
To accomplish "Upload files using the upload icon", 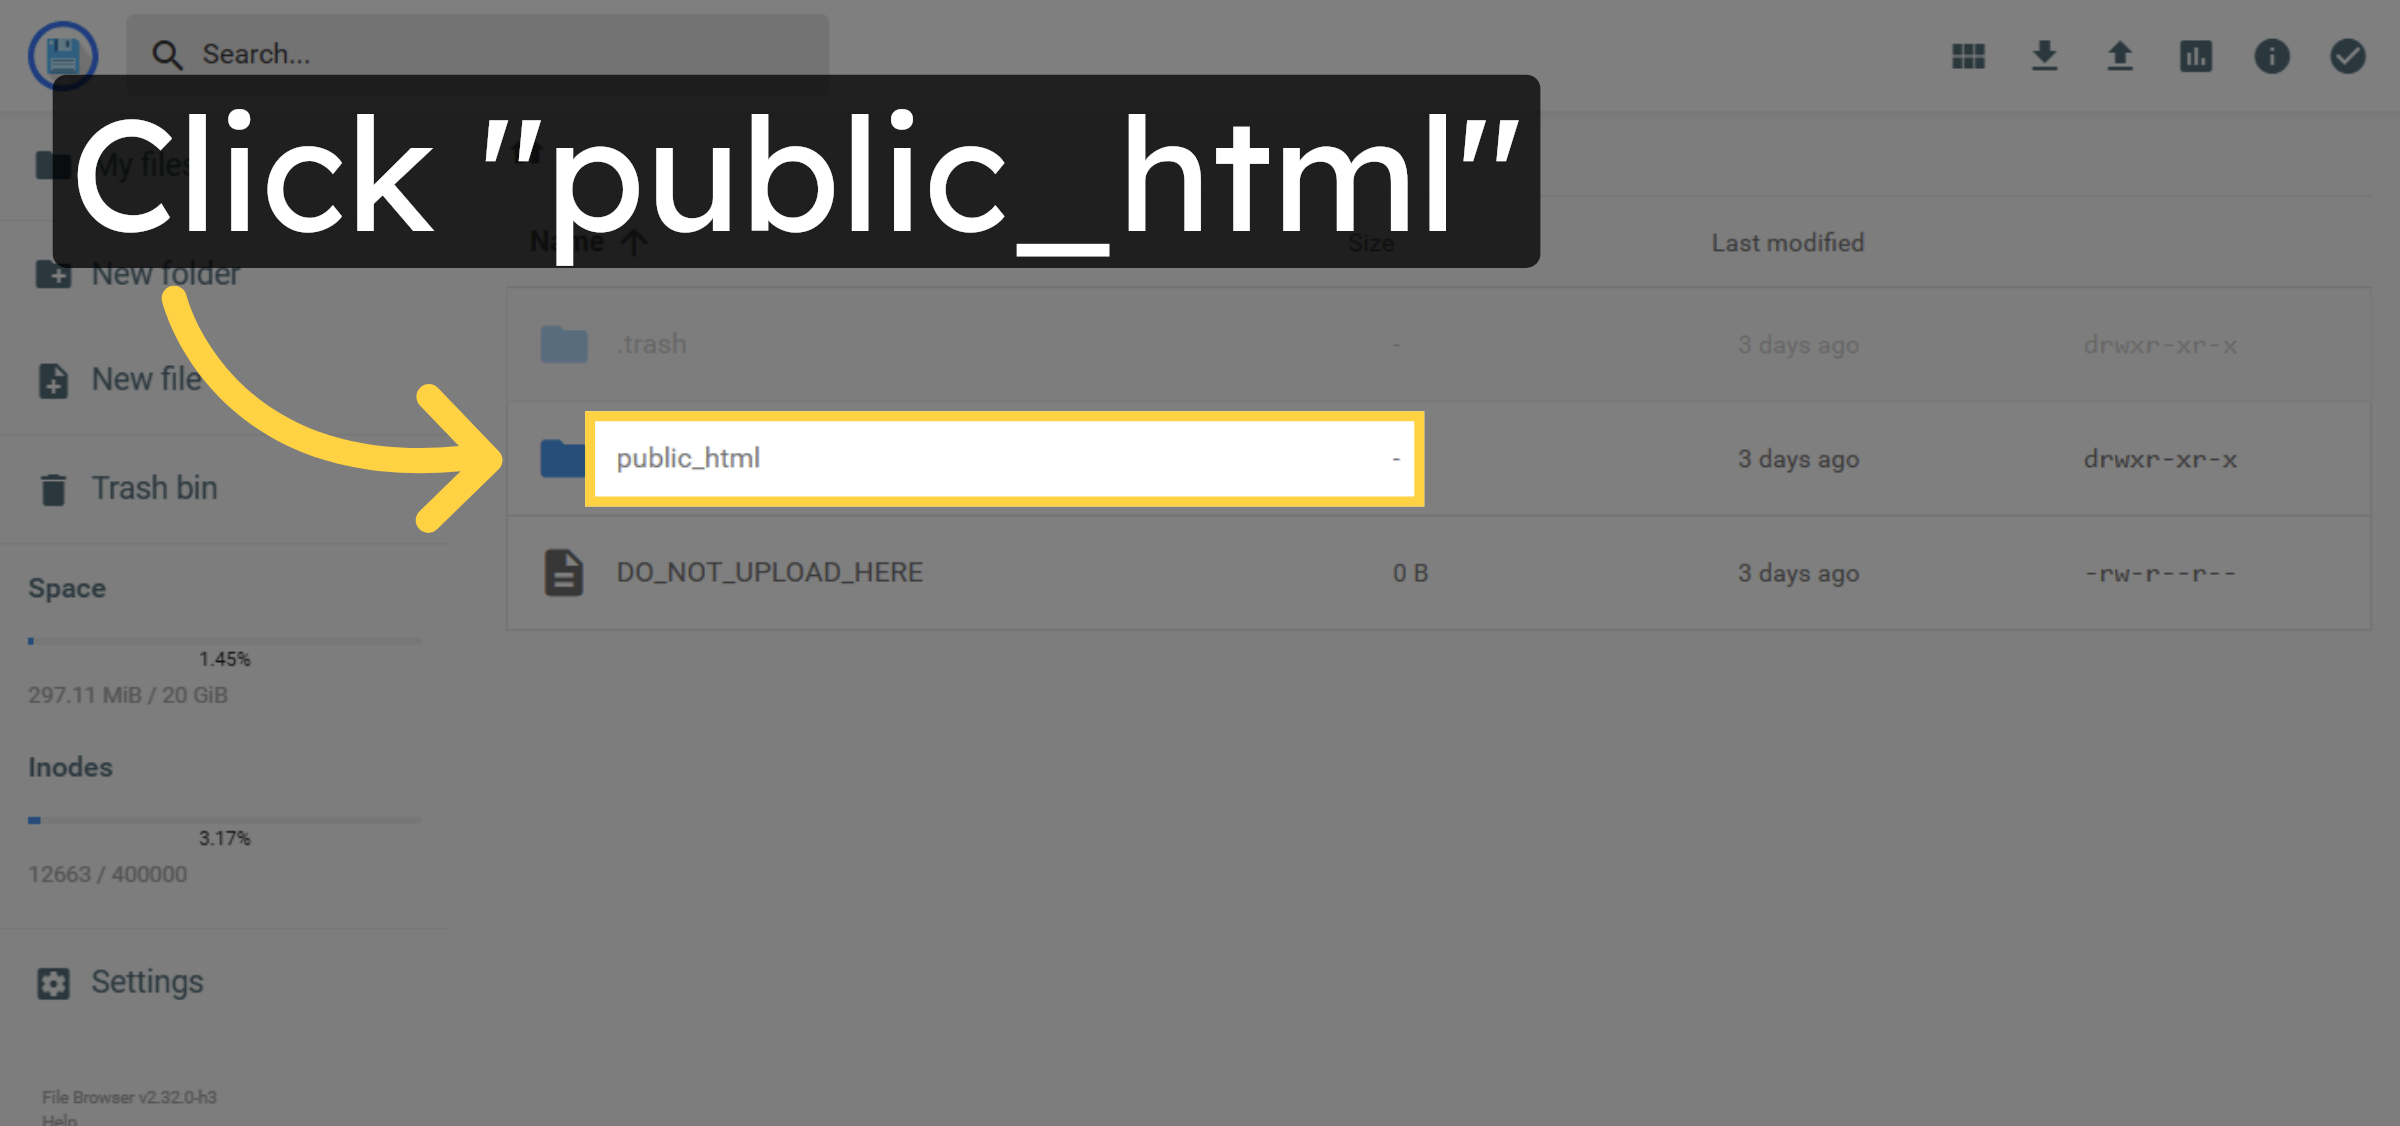I will pos(2119,57).
